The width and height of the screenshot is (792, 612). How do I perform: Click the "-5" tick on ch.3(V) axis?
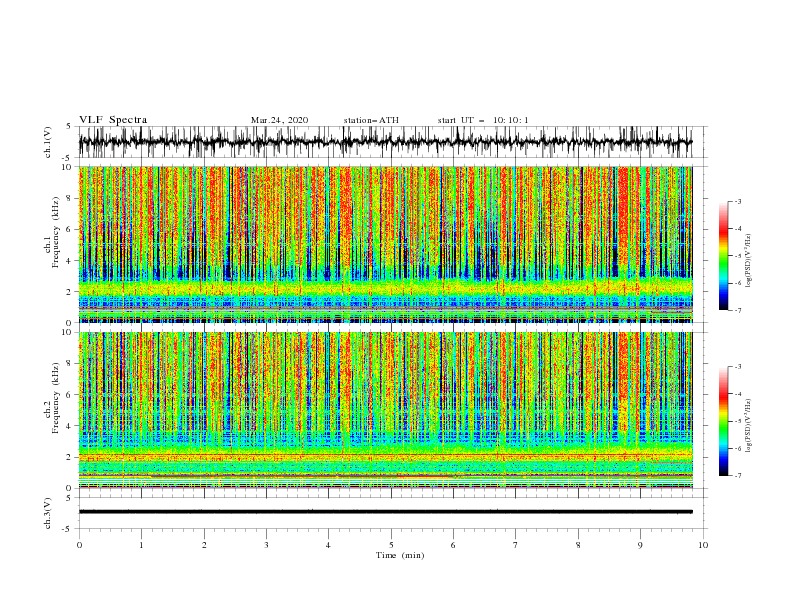(x=68, y=529)
